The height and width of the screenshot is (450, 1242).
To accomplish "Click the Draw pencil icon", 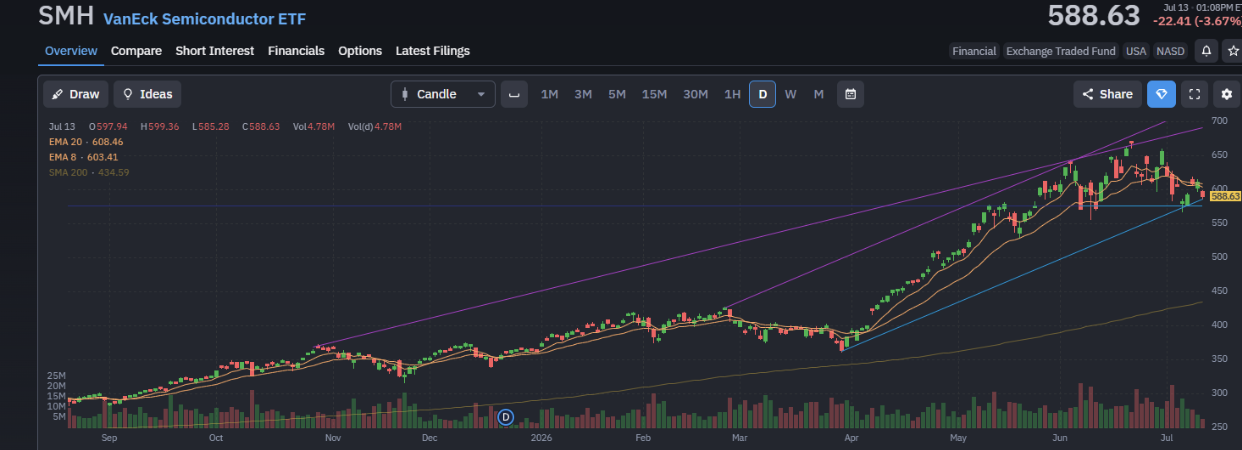I will click(58, 94).
